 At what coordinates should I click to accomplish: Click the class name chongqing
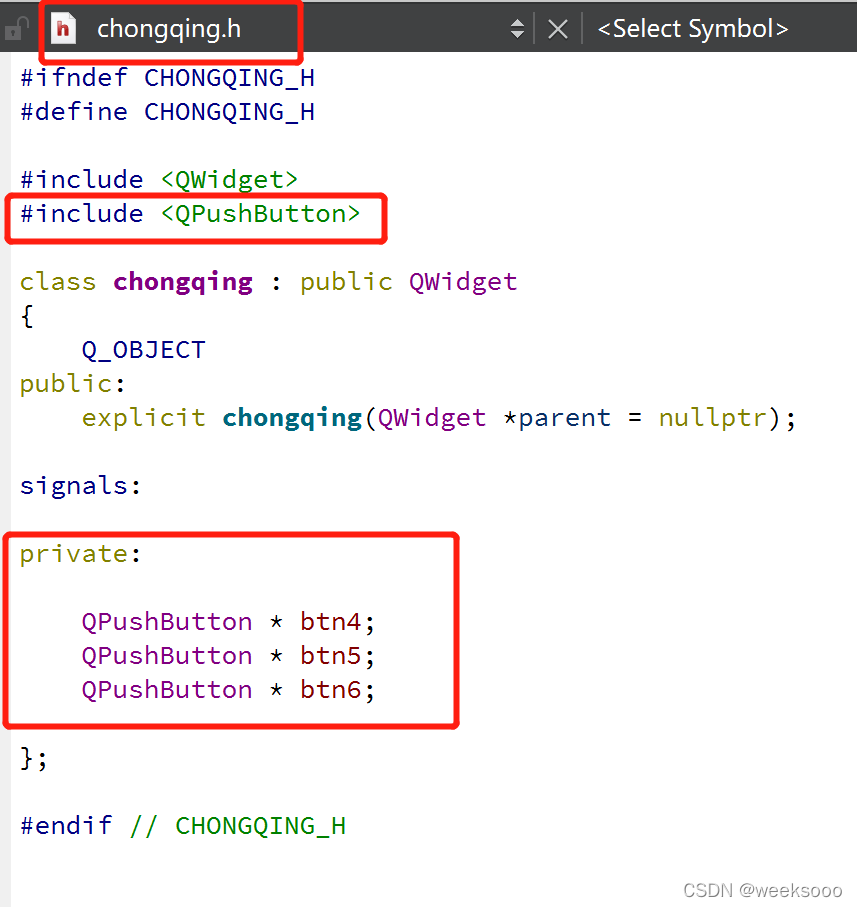point(183,282)
